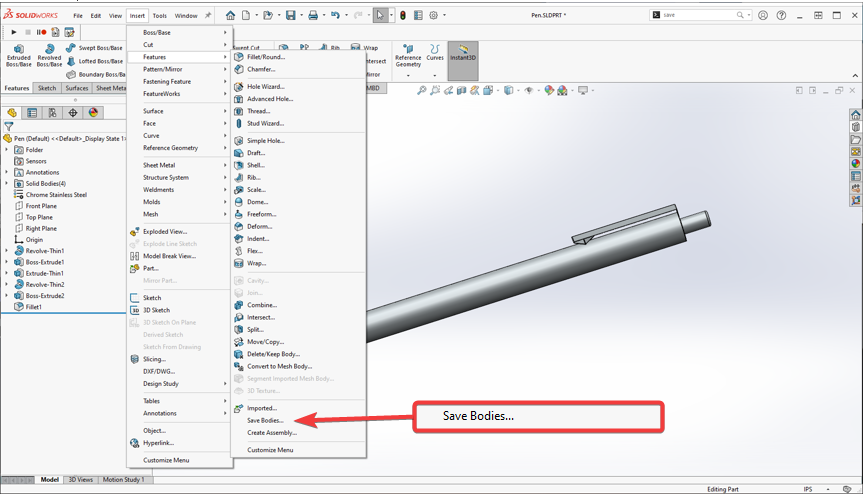Click the macro Play button
Image resolution: width=865 pixels, height=495 pixels.
point(14,32)
